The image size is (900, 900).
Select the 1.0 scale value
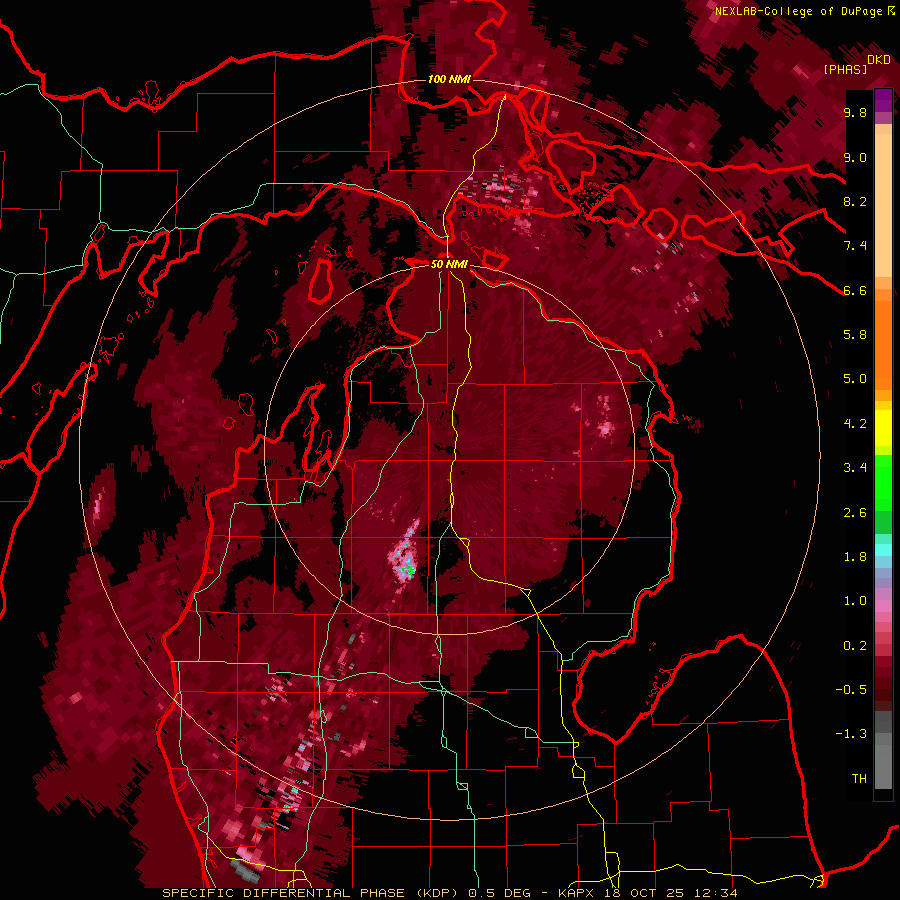click(855, 601)
